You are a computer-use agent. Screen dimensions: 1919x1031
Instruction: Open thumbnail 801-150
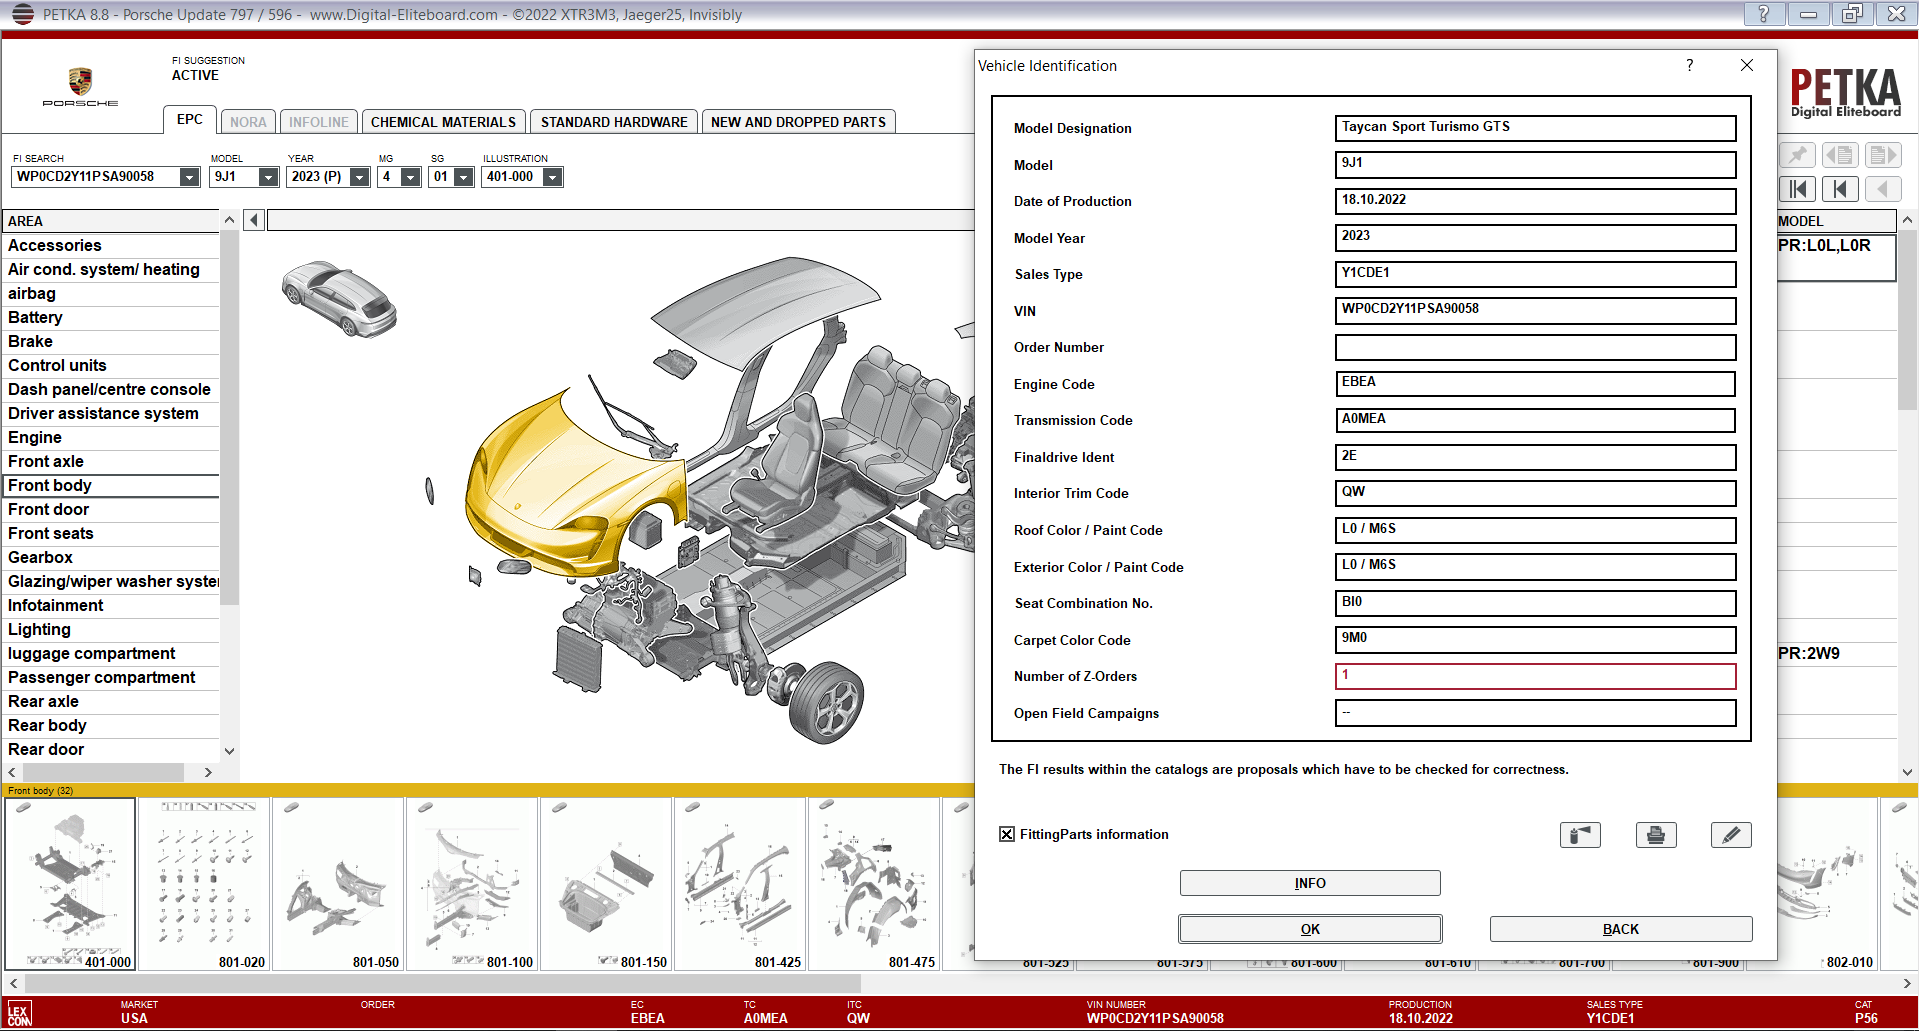coord(606,884)
